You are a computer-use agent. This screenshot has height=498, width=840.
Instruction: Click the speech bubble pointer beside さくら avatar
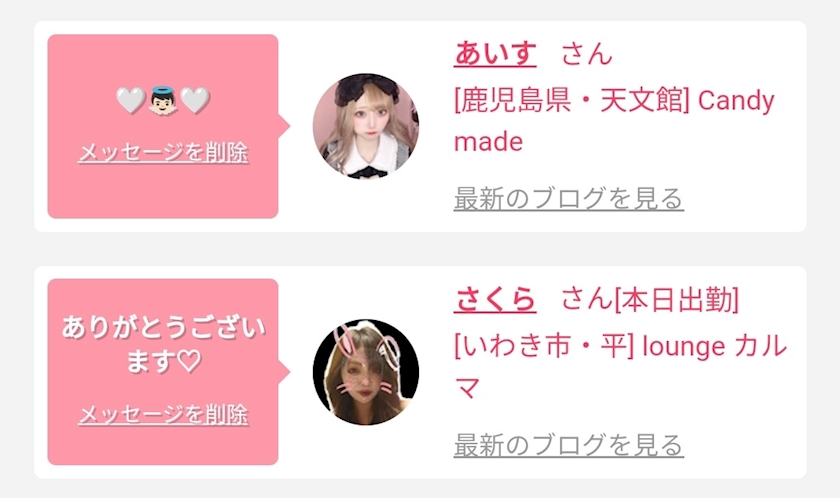click(284, 372)
